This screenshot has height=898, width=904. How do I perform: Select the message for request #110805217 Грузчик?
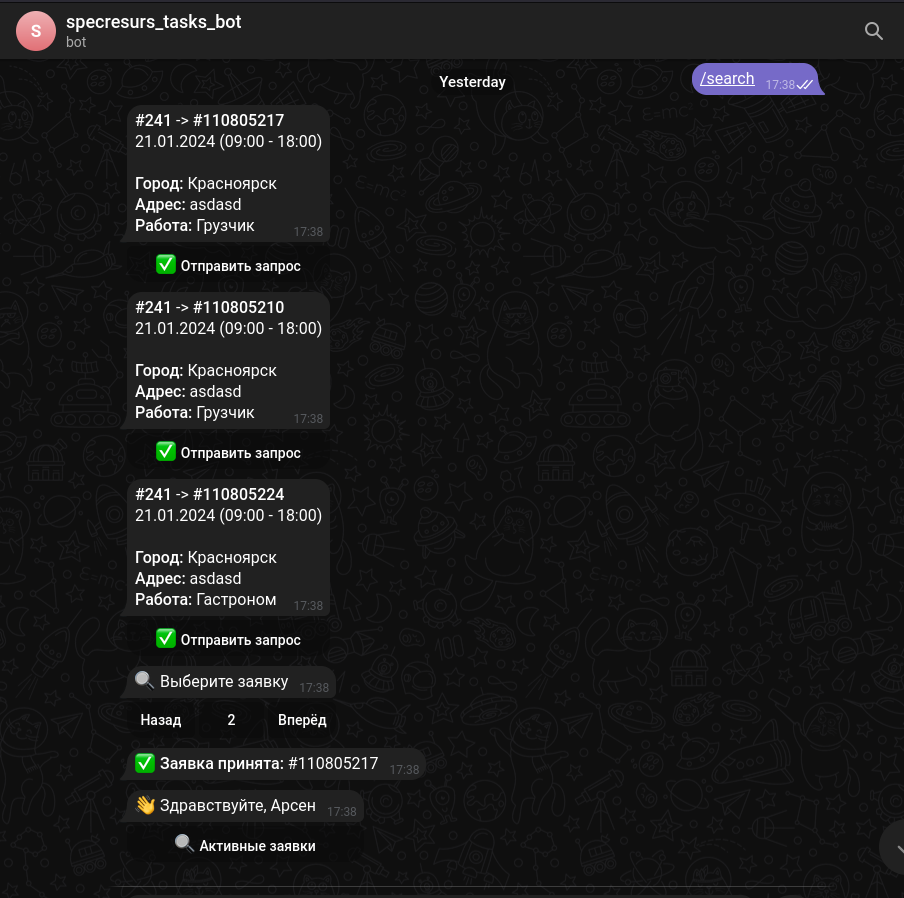point(228,173)
